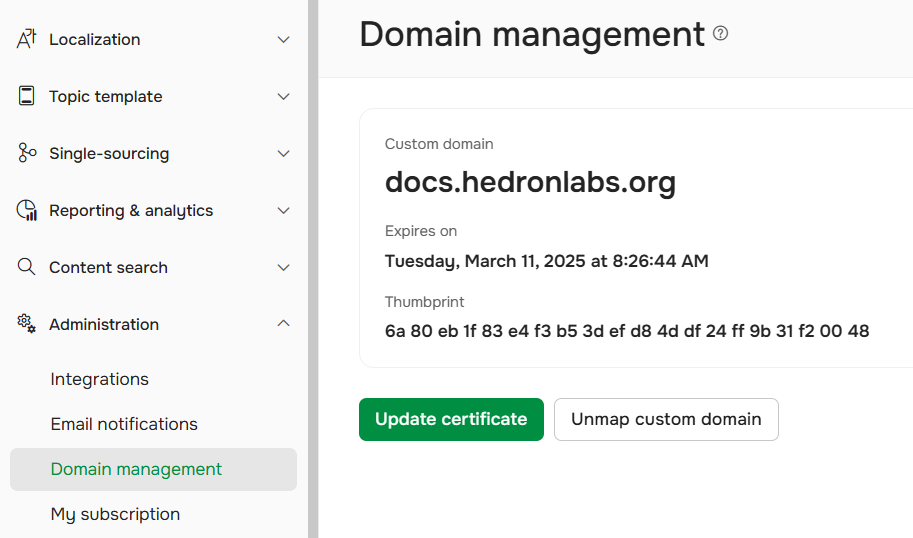Click the Thumbprint label
This screenshot has width=913, height=538.
tap(424, 302)
